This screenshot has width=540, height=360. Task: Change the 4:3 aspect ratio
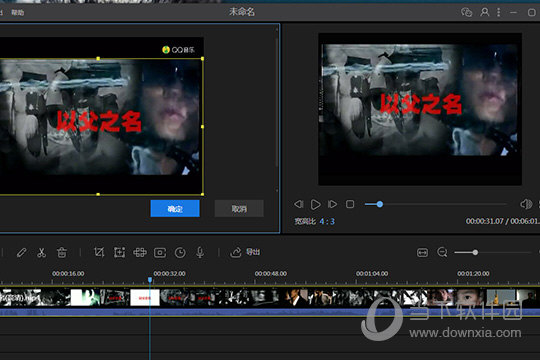tap(327, 221)
